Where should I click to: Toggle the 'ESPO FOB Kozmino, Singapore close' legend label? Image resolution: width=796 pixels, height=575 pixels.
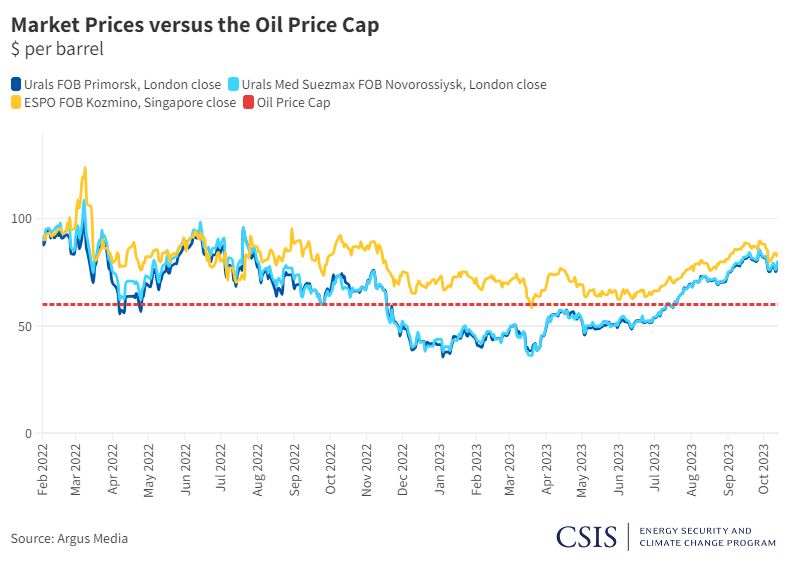pyautogui.click(x=130, y=102)
